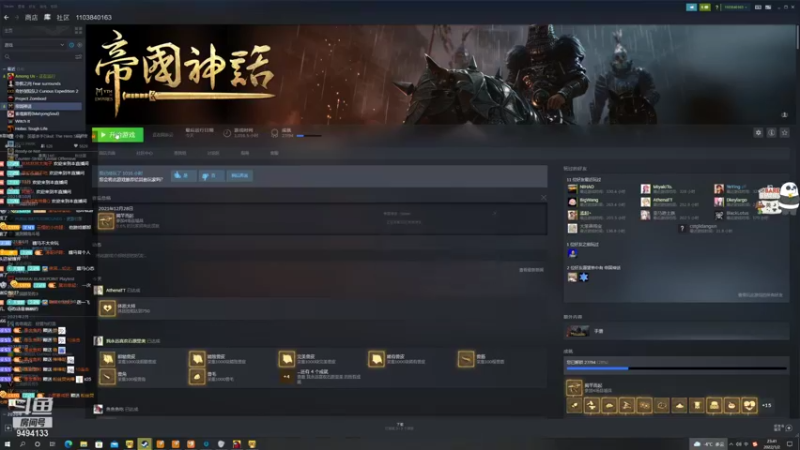Open the manual additional content item
800x450 pixels.
tap(676, 331)
